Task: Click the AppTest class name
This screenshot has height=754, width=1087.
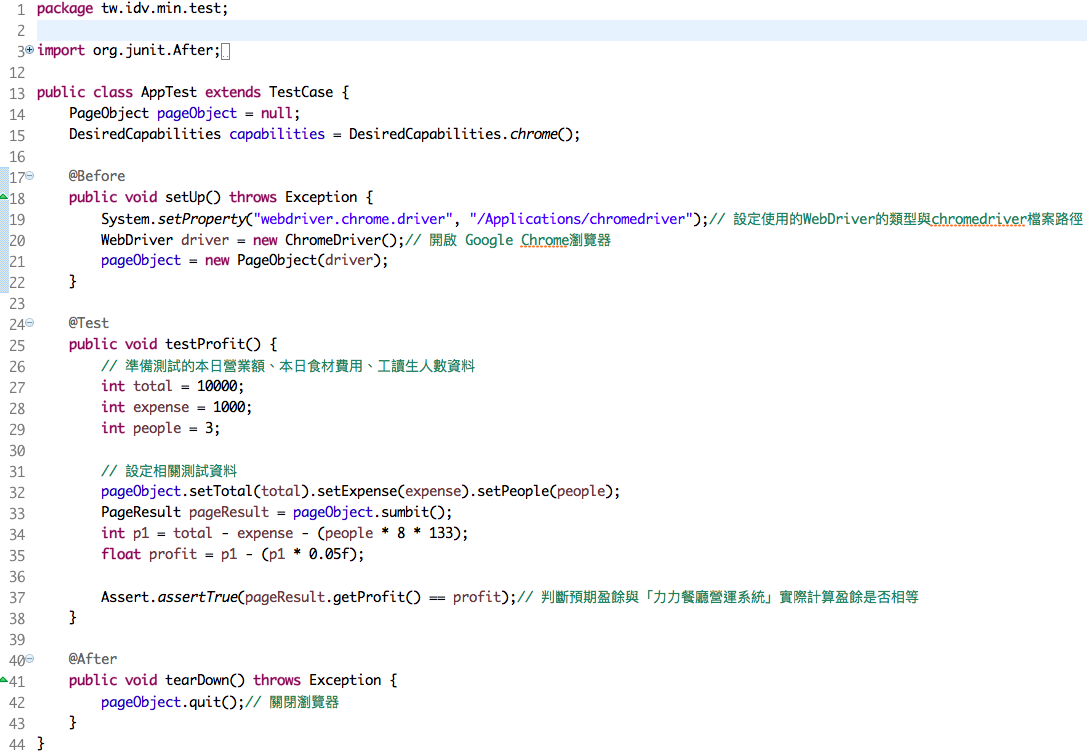Action: [x=169, y=92]
